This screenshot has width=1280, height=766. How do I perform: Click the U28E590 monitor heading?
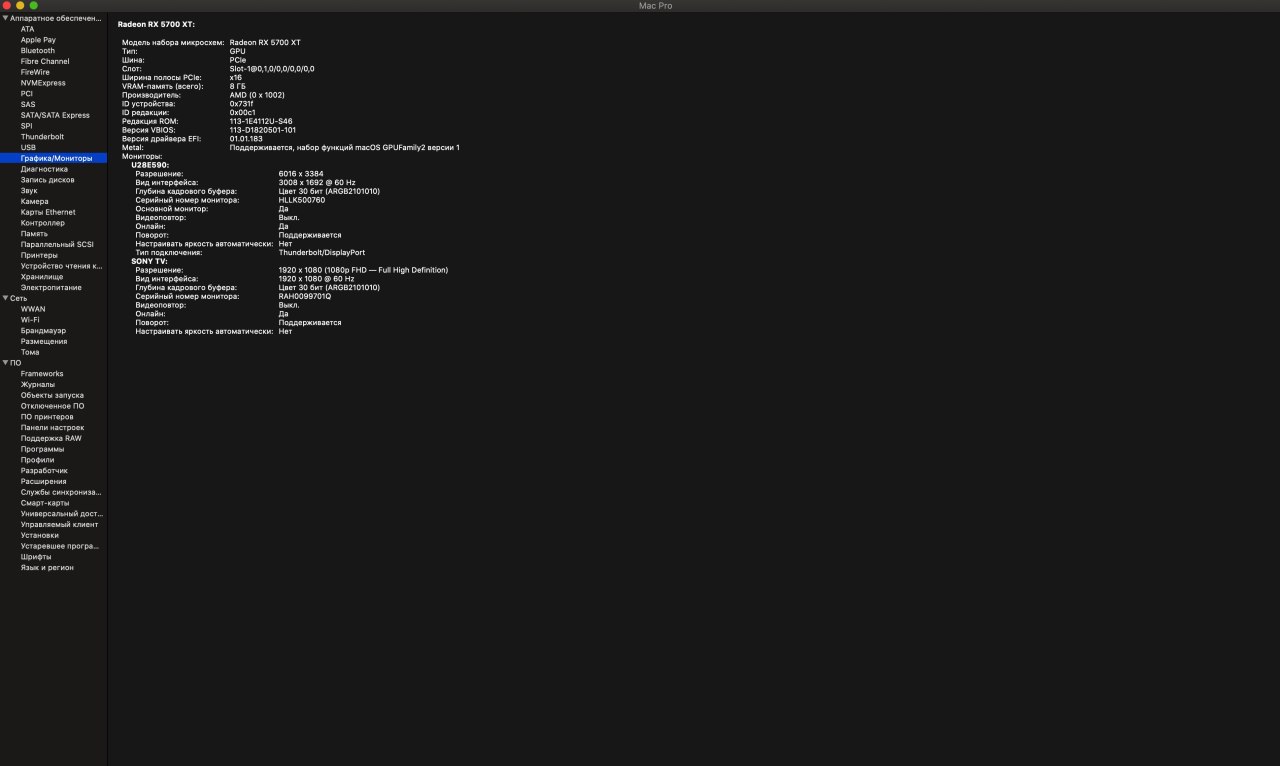[150, 165]
